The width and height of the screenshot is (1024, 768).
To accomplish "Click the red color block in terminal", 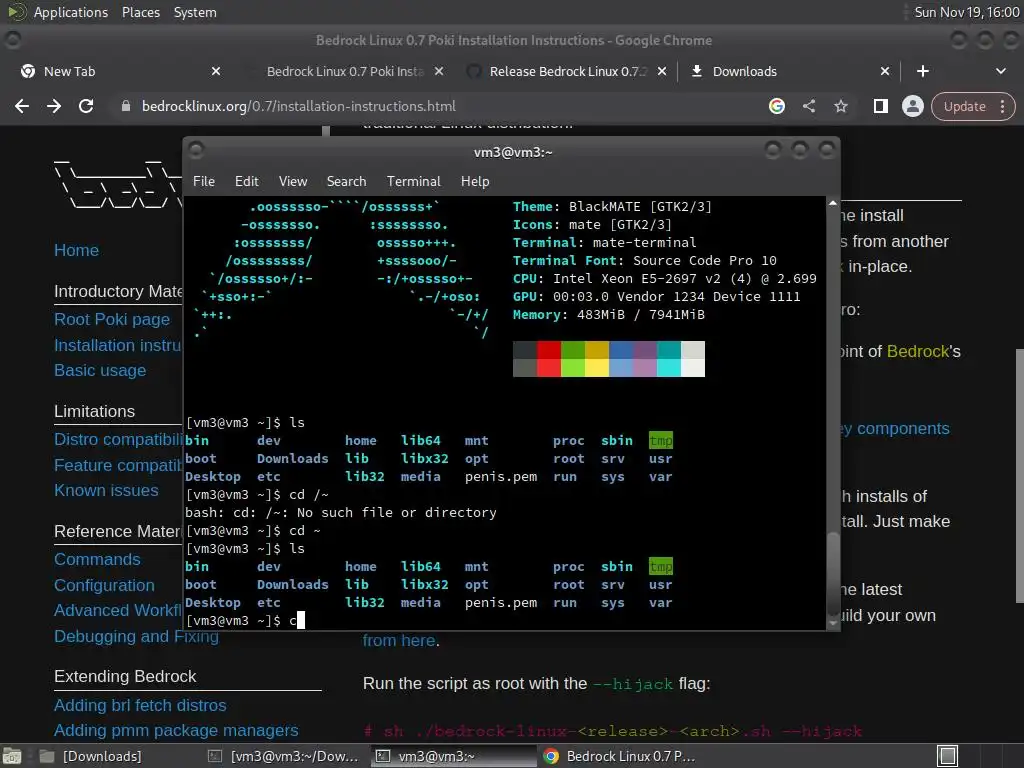I will pos(549,359).
